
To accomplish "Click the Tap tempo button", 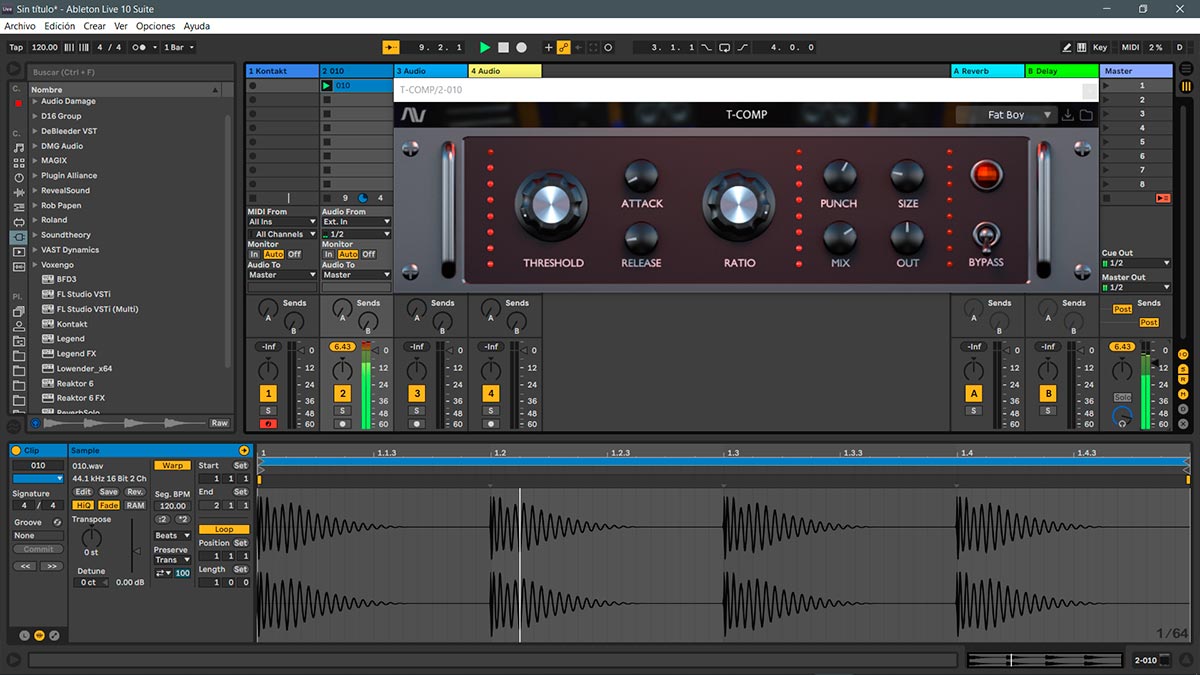I will point(16,47).
